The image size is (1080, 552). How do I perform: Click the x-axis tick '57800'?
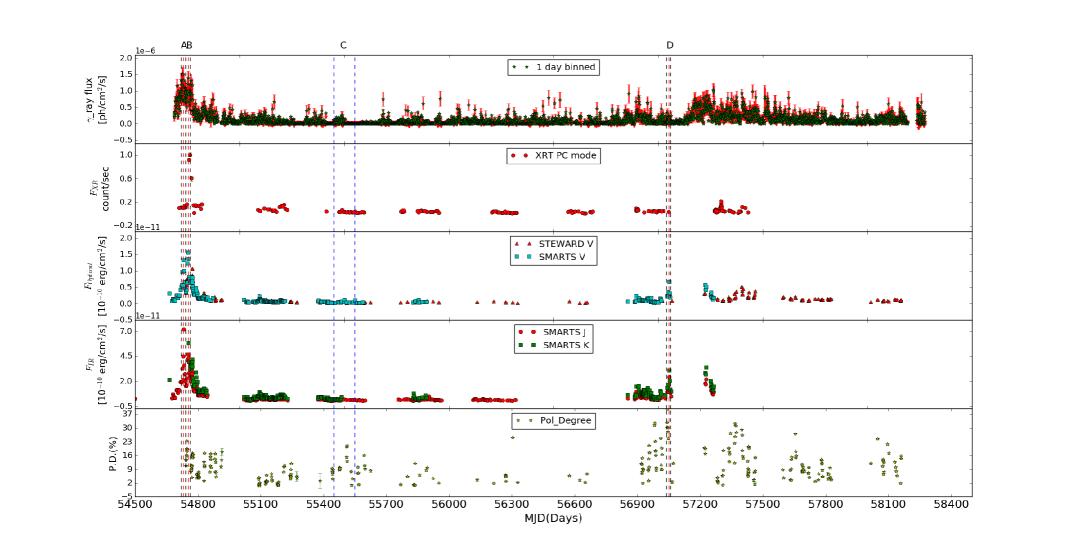tap(826, 505)
